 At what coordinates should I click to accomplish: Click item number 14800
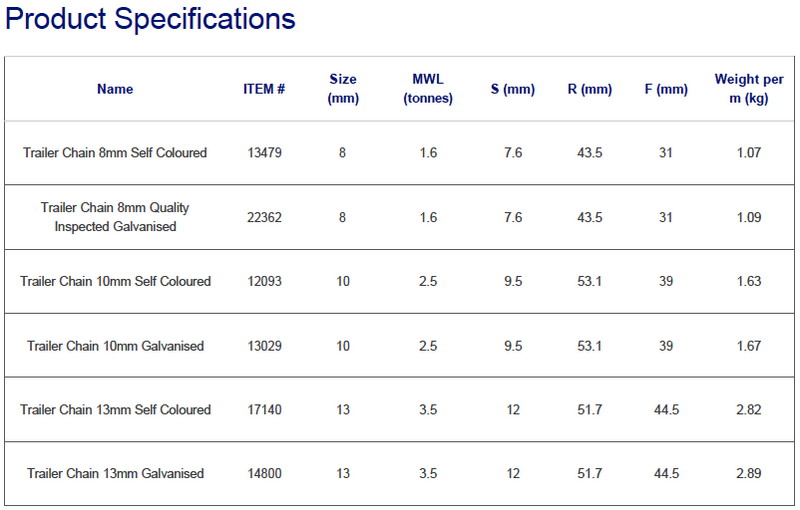[x=264, y=473]
